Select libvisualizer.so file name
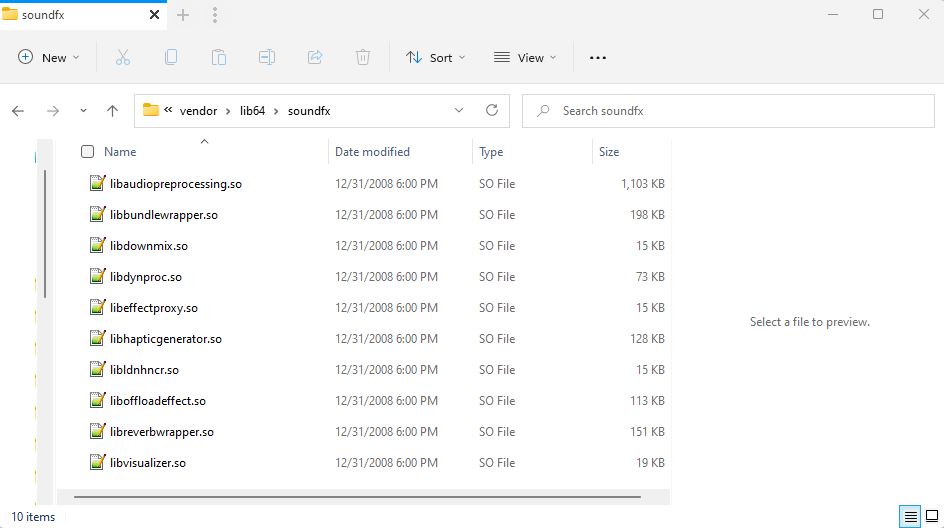This screenshot has height=528, width=944. coord(148,462)
